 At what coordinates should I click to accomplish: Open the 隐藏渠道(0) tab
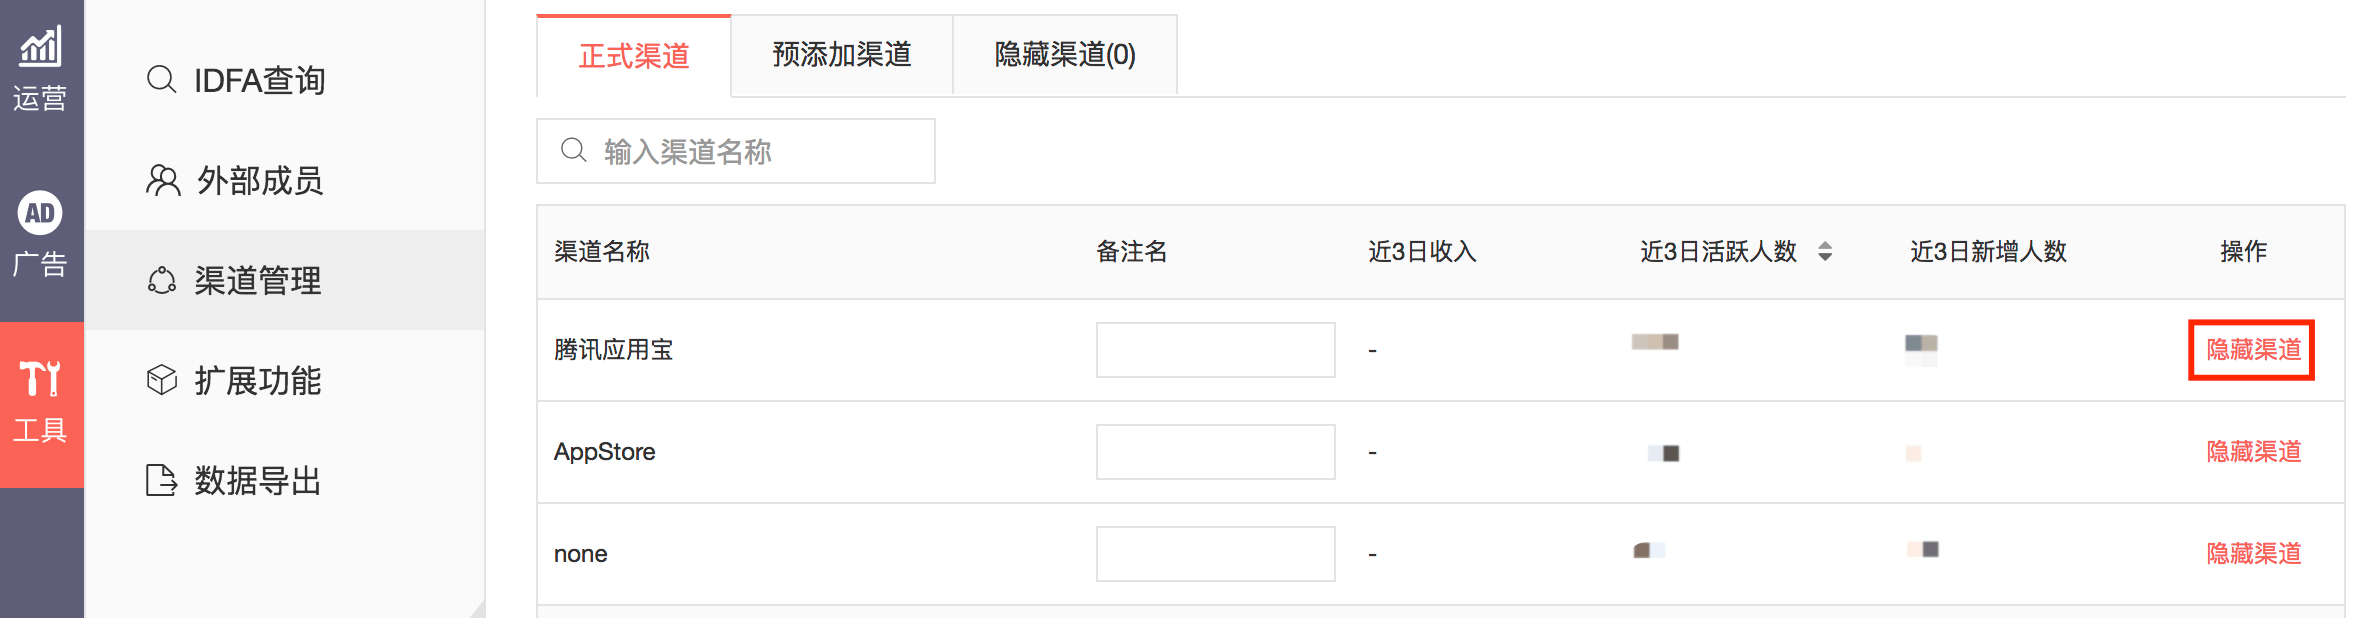tap(1063, 56)
